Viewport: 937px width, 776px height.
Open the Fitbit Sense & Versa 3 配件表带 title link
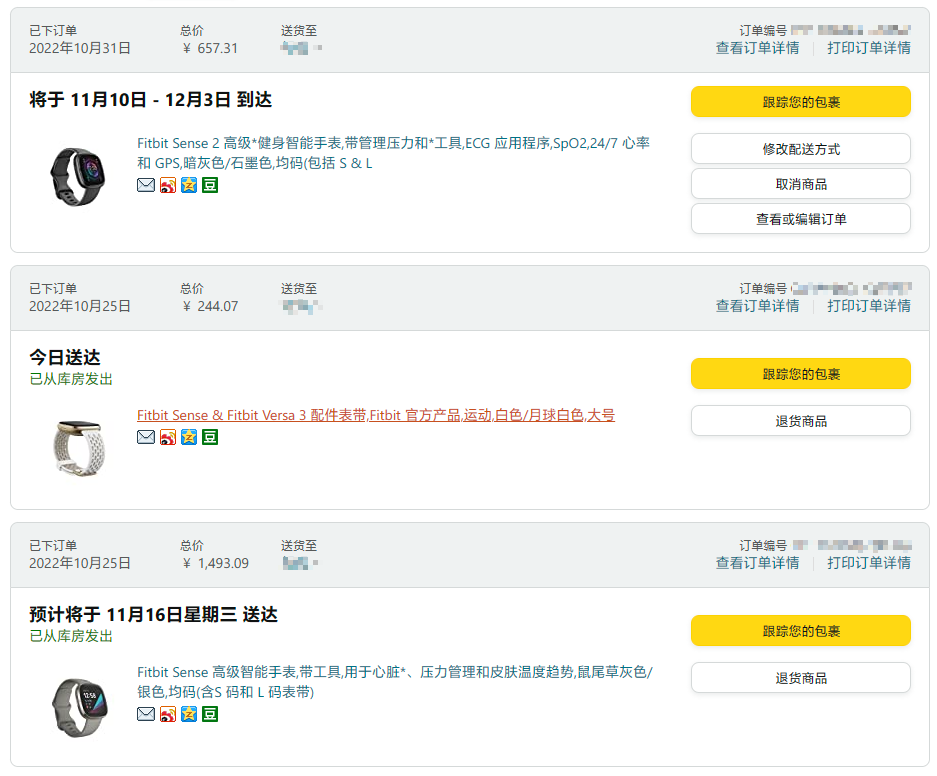coord(375,415)
